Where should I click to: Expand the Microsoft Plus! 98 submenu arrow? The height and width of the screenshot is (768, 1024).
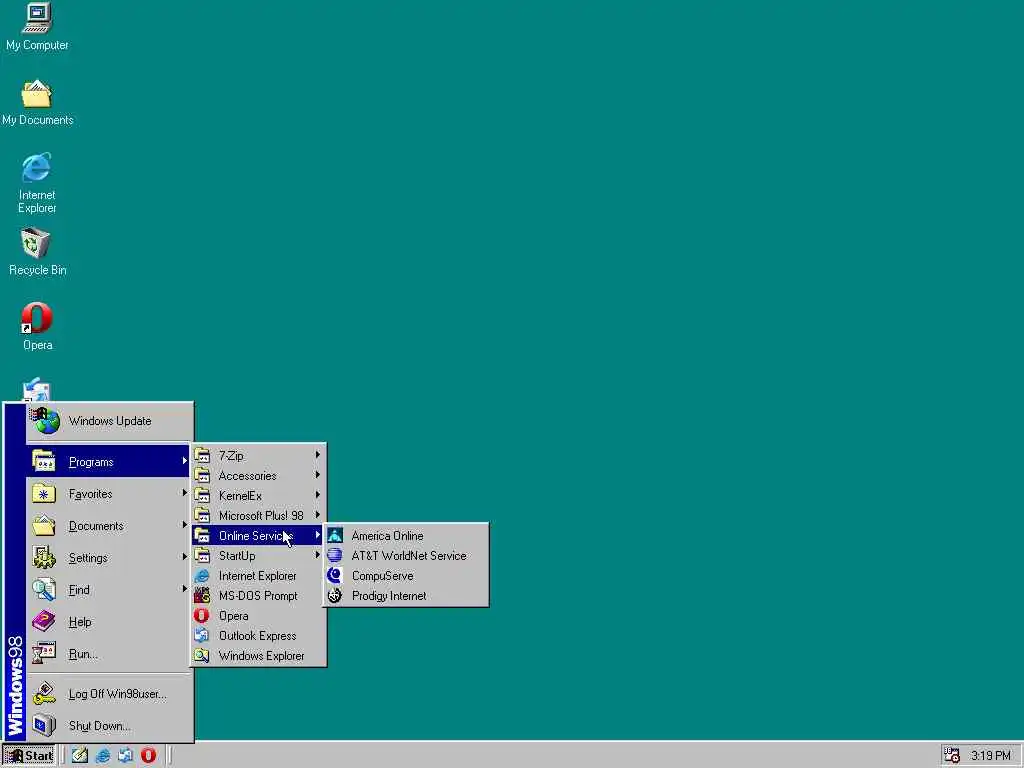317,515
